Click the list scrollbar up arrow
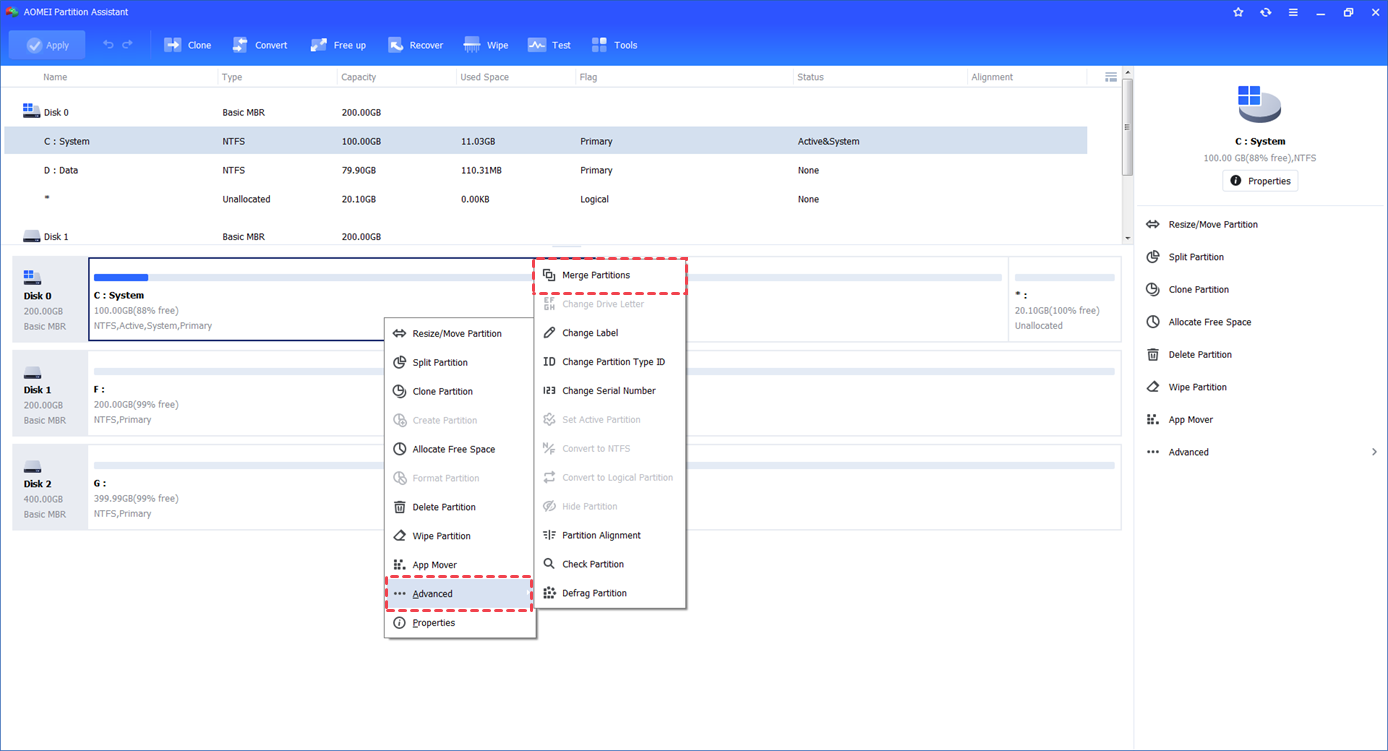The width and height of the screenshot is (1388, 751). pyautogui.click(x=1128, y=72)
